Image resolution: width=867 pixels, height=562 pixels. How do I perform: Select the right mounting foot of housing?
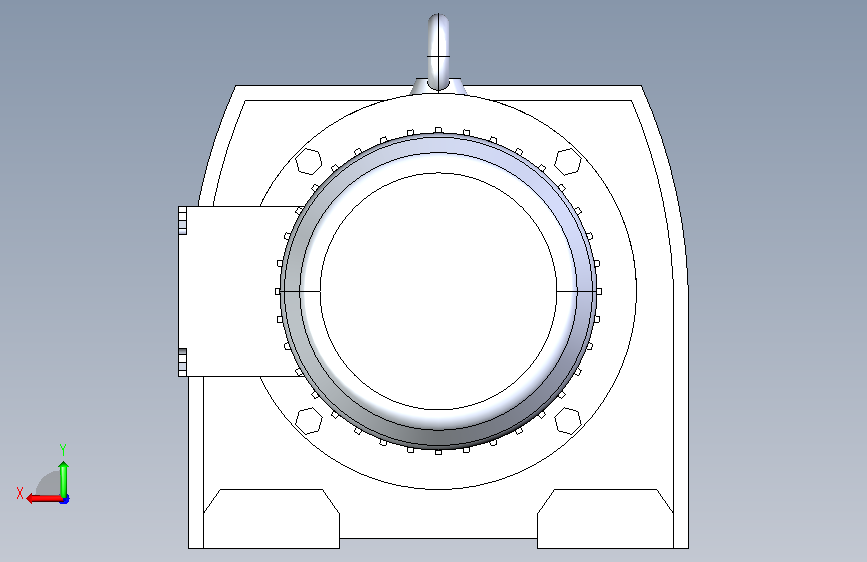[605, 519]
